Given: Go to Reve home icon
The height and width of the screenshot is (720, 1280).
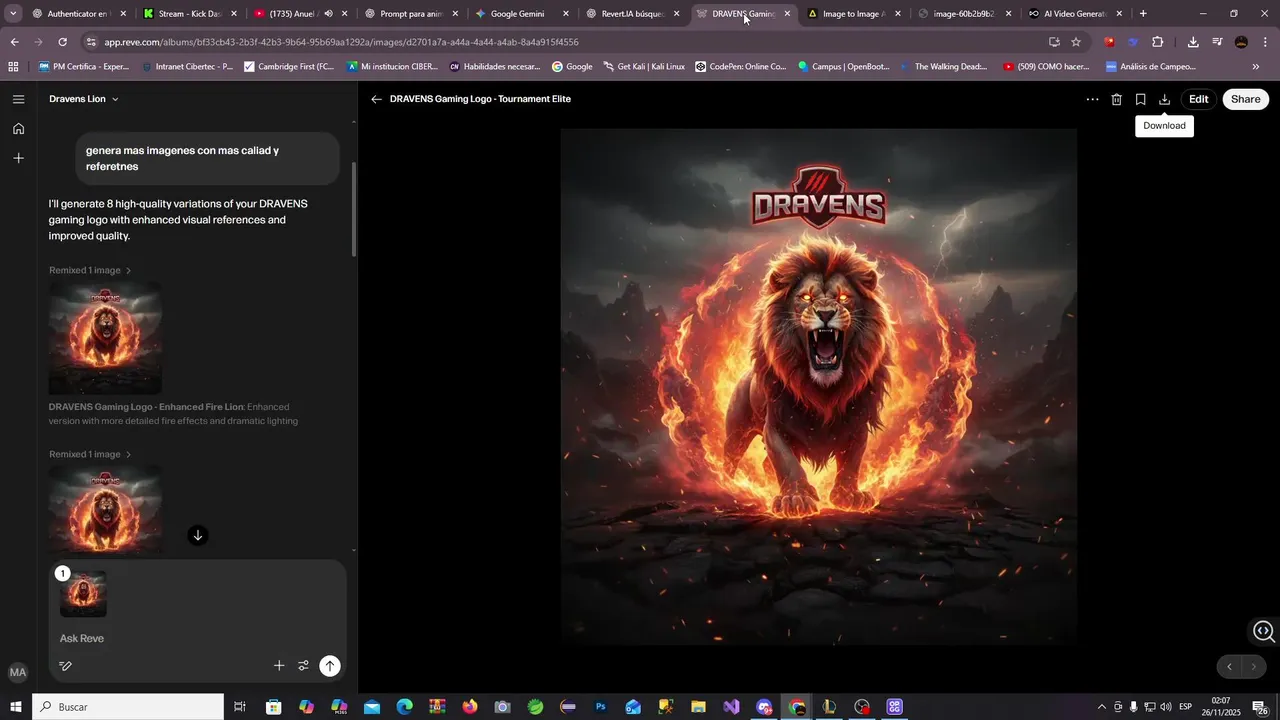Looking at the screenshot, I should pyautogui.click(x=18, y=128).
